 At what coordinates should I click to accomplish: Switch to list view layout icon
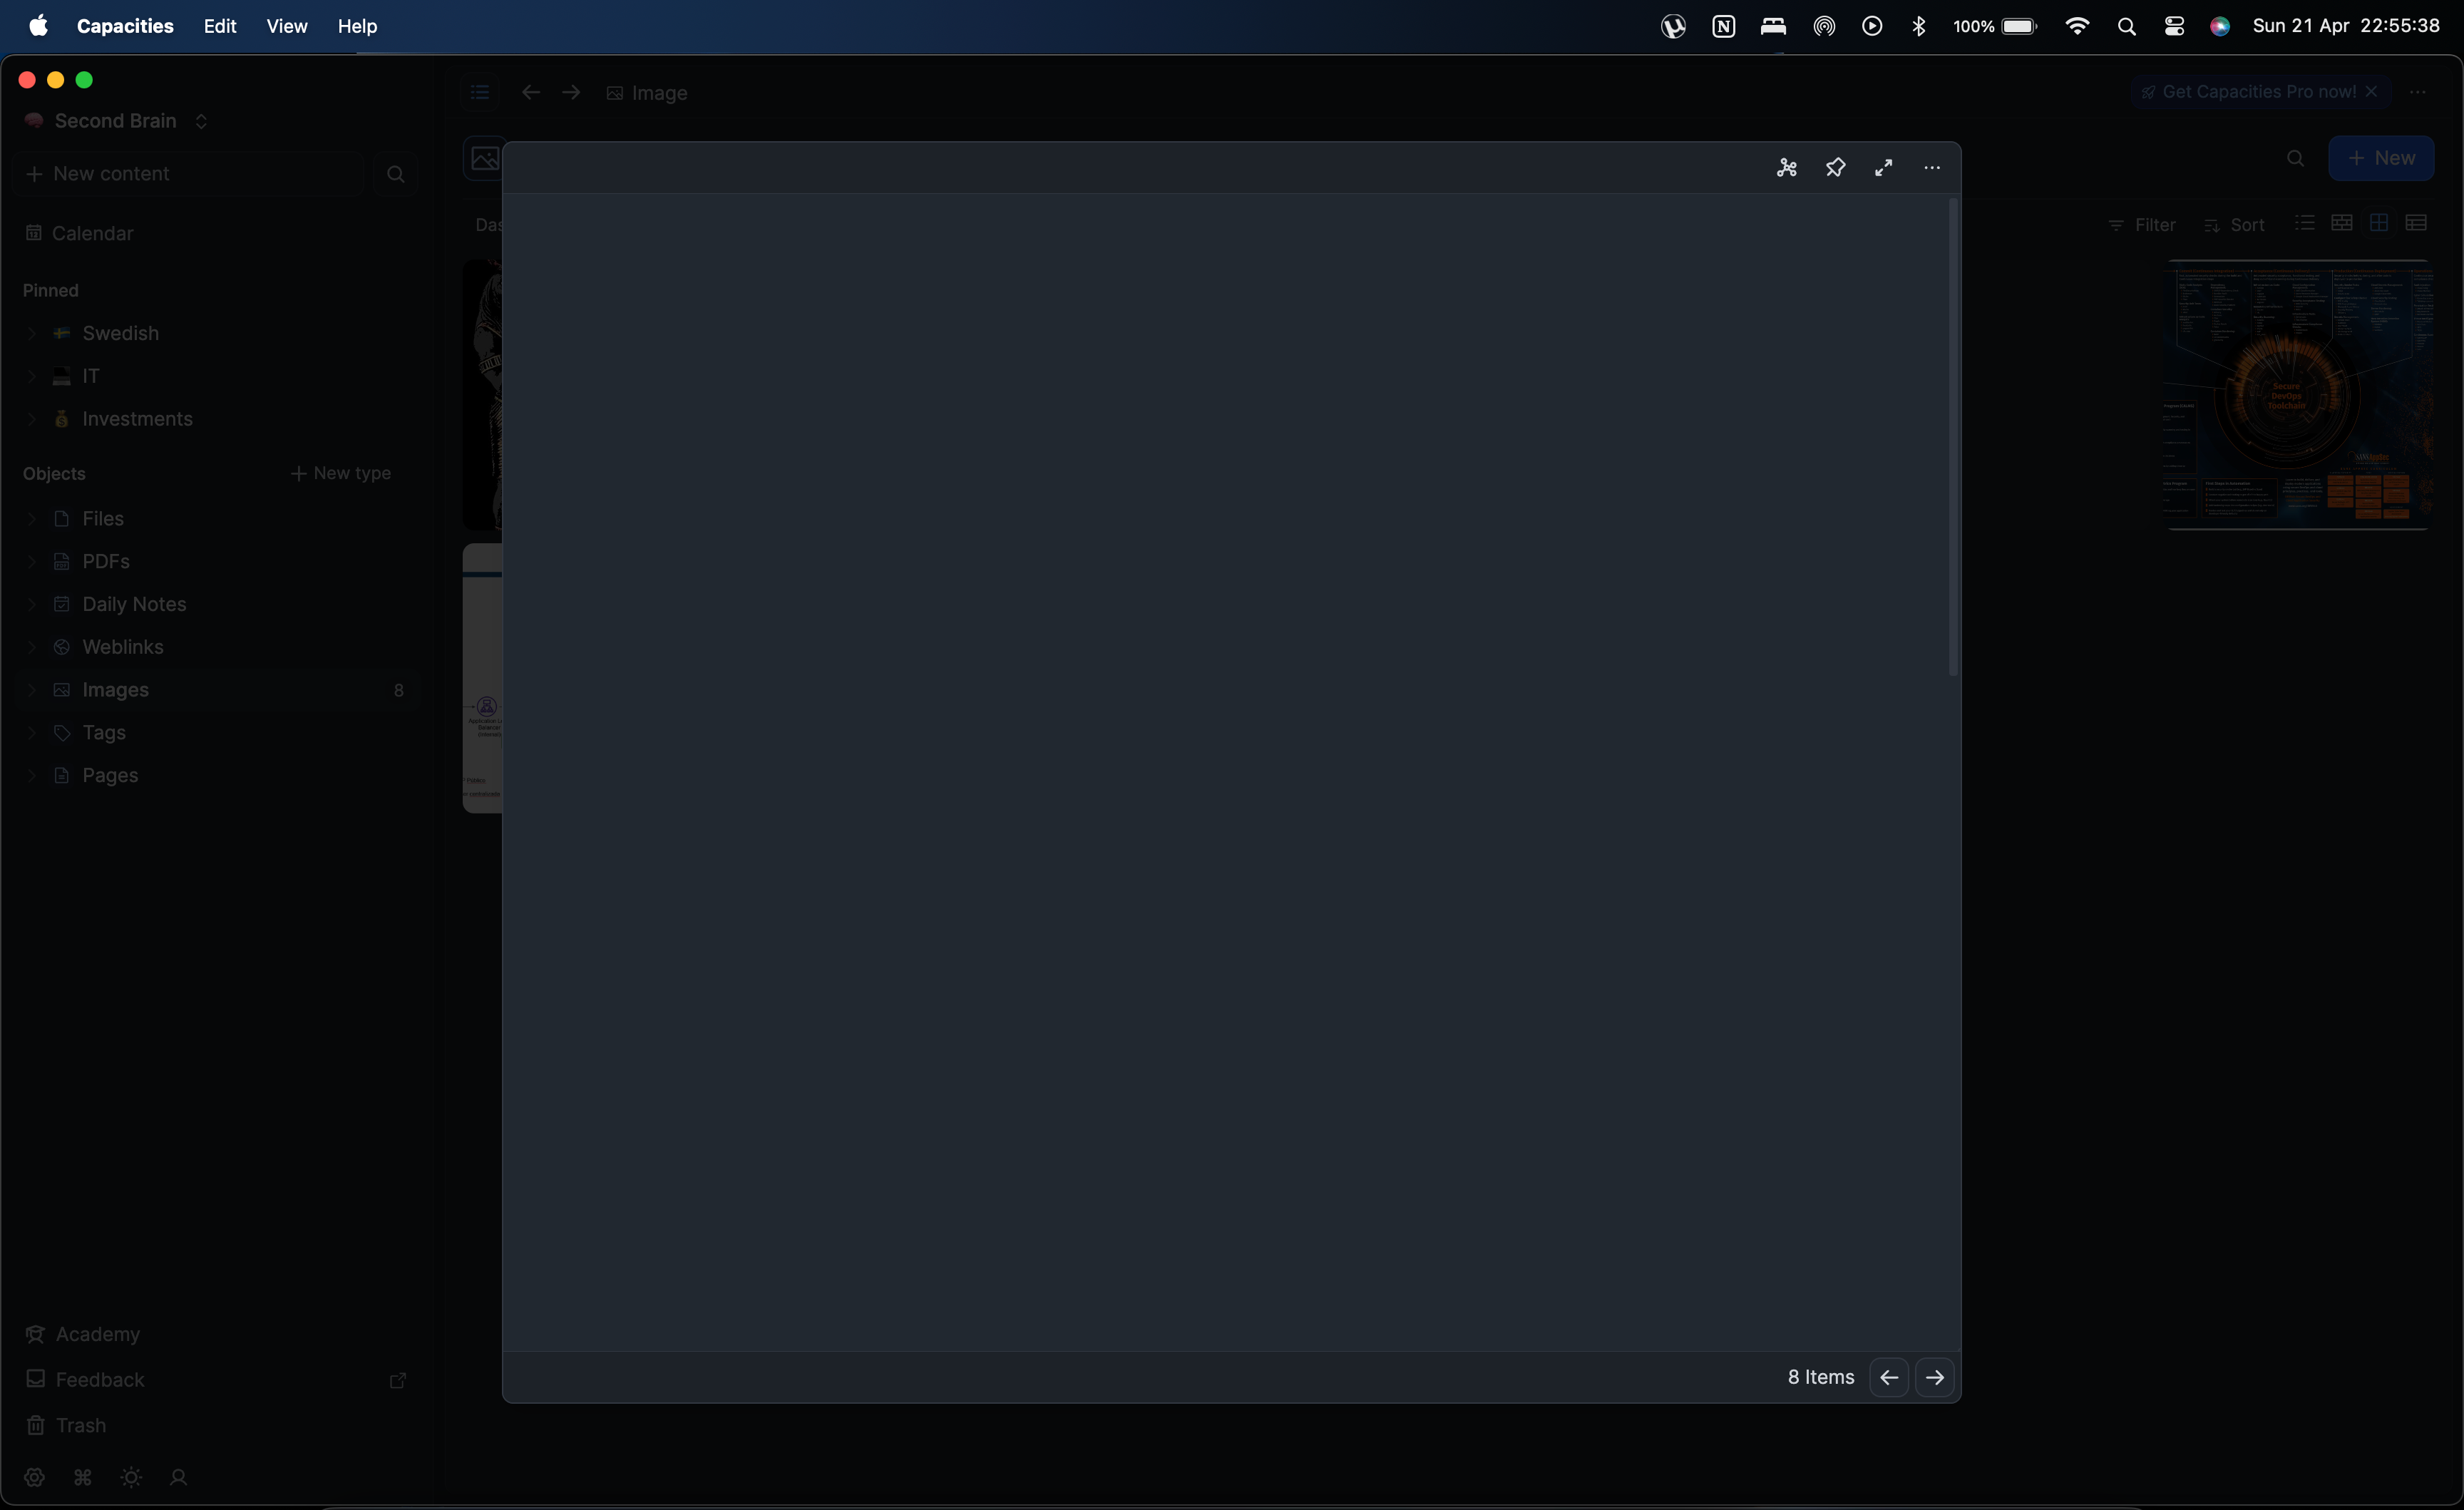[2304, 223]
